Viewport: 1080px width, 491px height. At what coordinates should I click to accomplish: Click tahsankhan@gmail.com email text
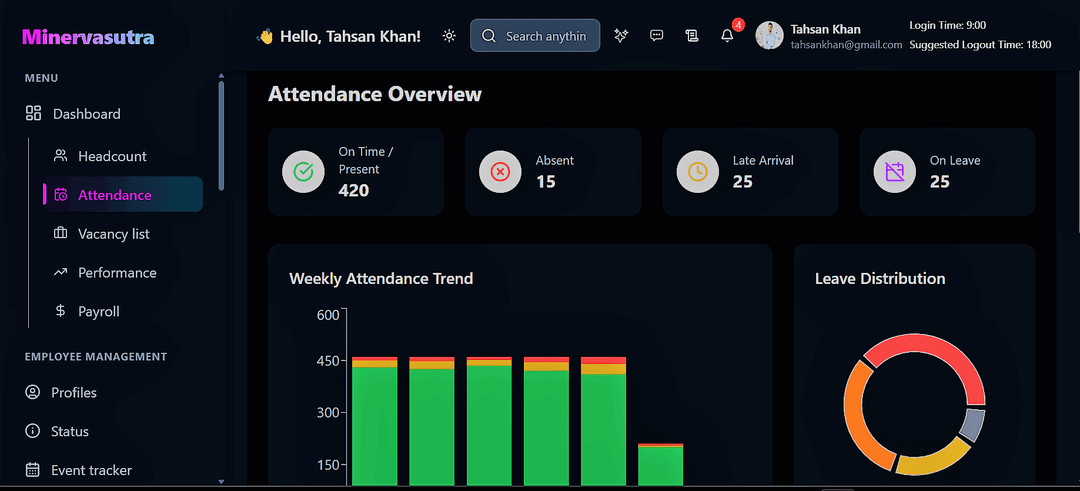846,45
